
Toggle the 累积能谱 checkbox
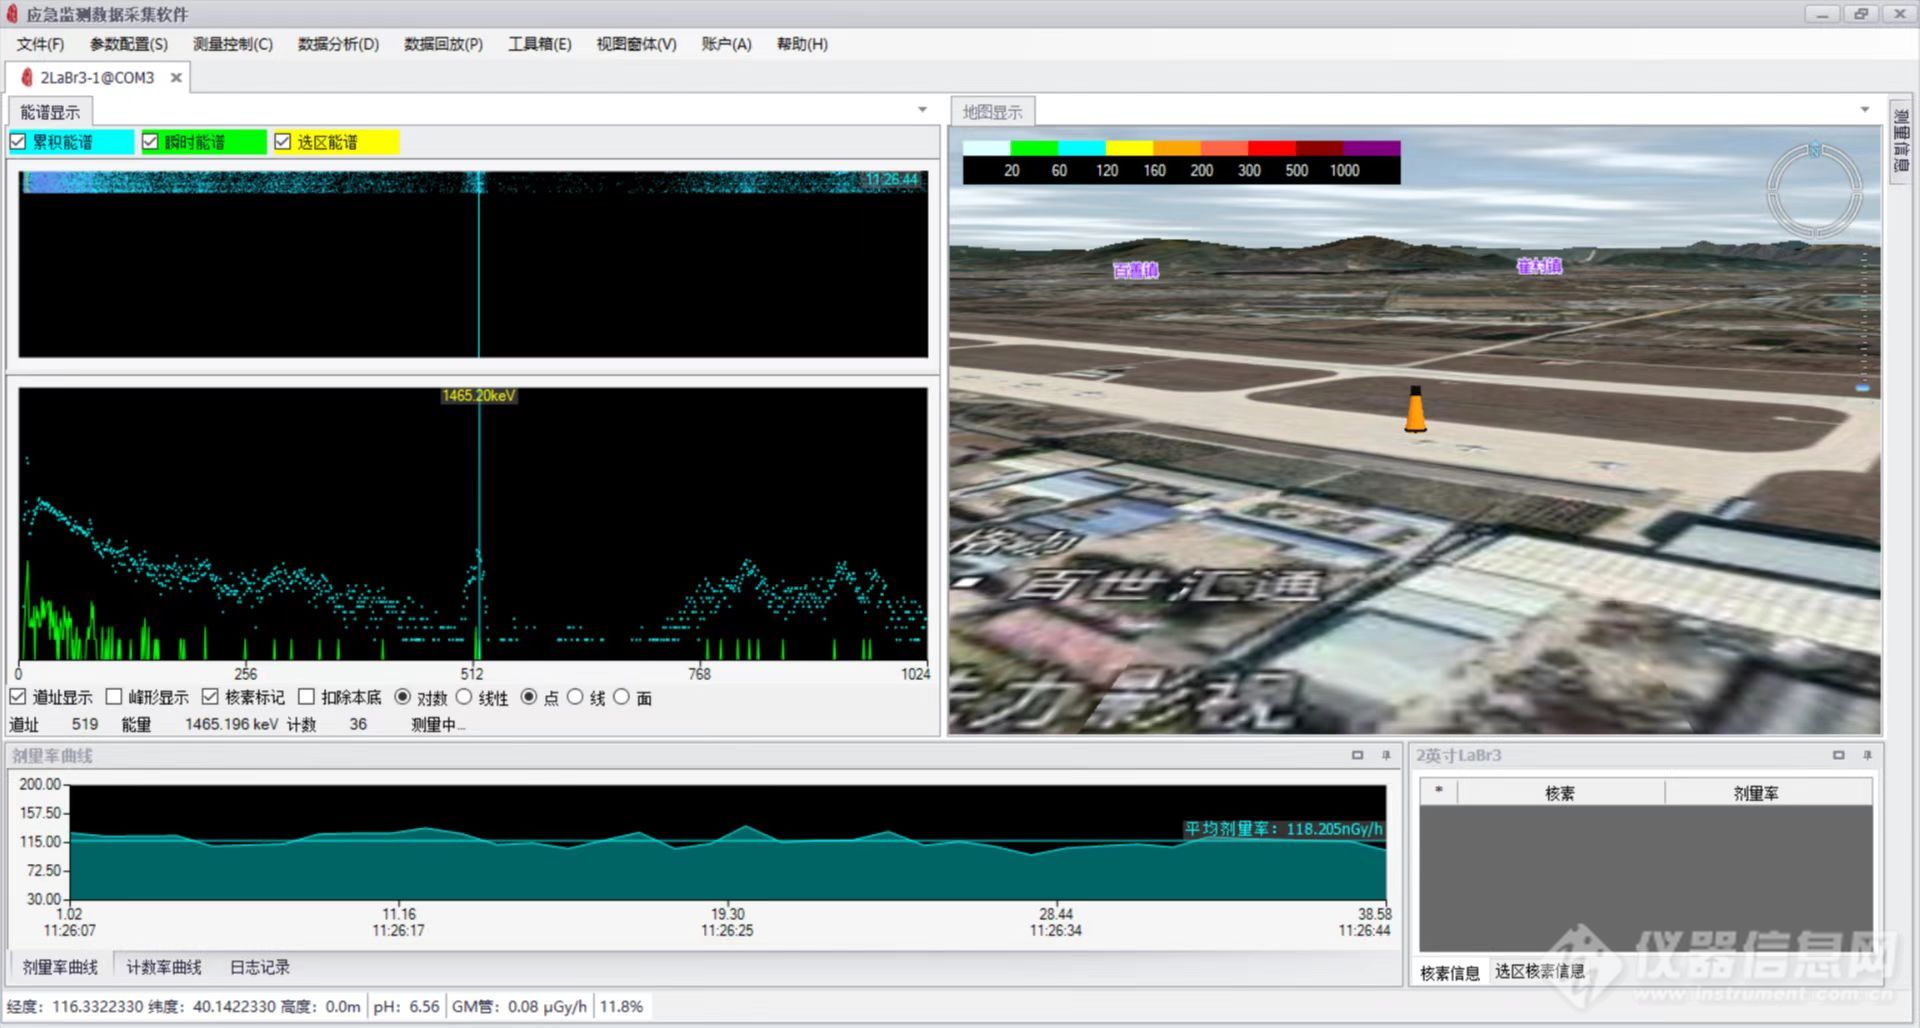click(18, 142)
